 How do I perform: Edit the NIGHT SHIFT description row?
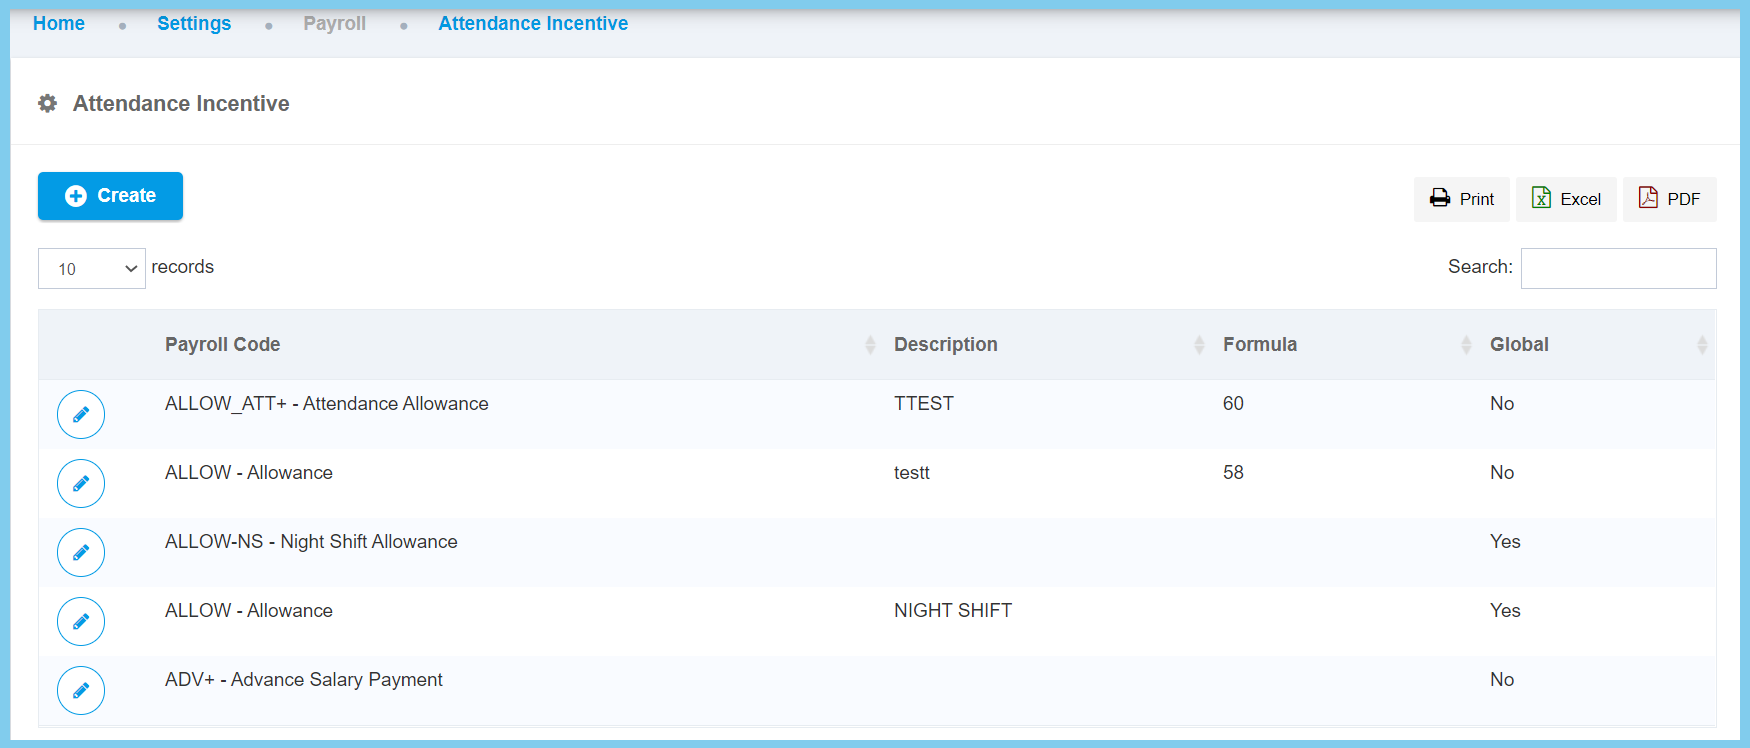coord(81,622)
